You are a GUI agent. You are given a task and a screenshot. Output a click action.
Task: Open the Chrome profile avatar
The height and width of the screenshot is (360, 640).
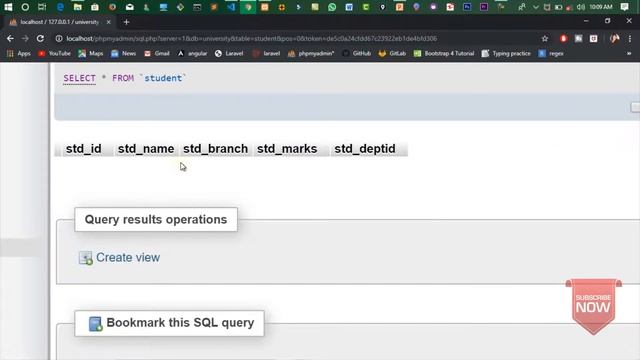point(614,38)
